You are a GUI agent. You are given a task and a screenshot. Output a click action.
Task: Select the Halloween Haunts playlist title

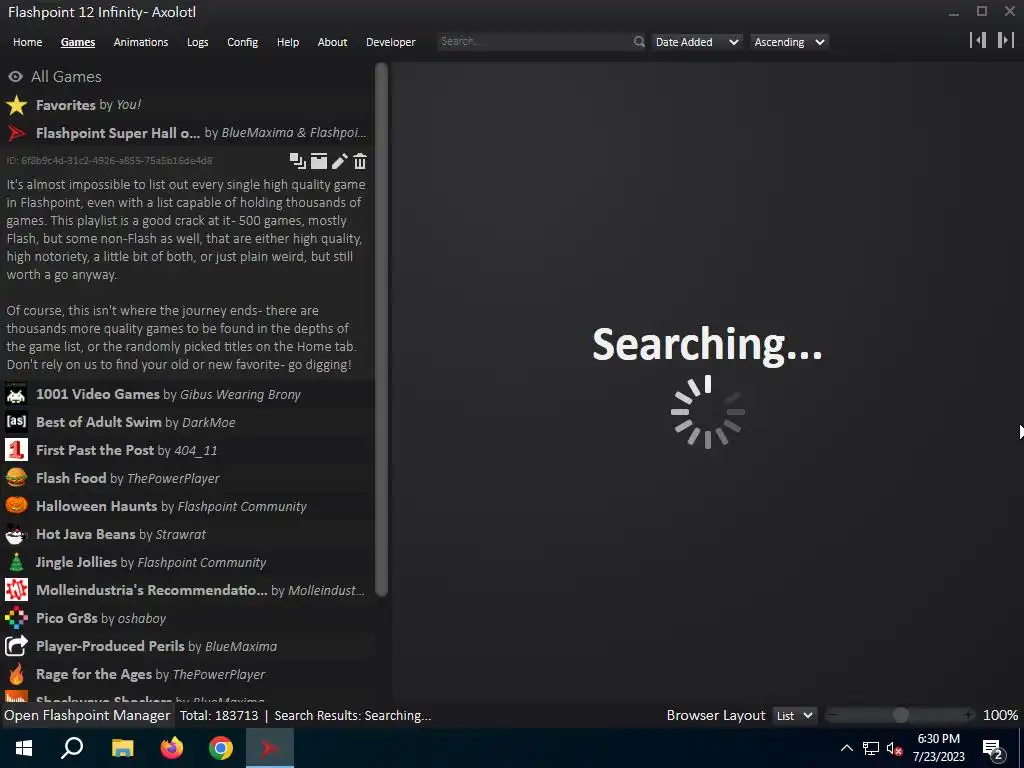click(97, 506)
